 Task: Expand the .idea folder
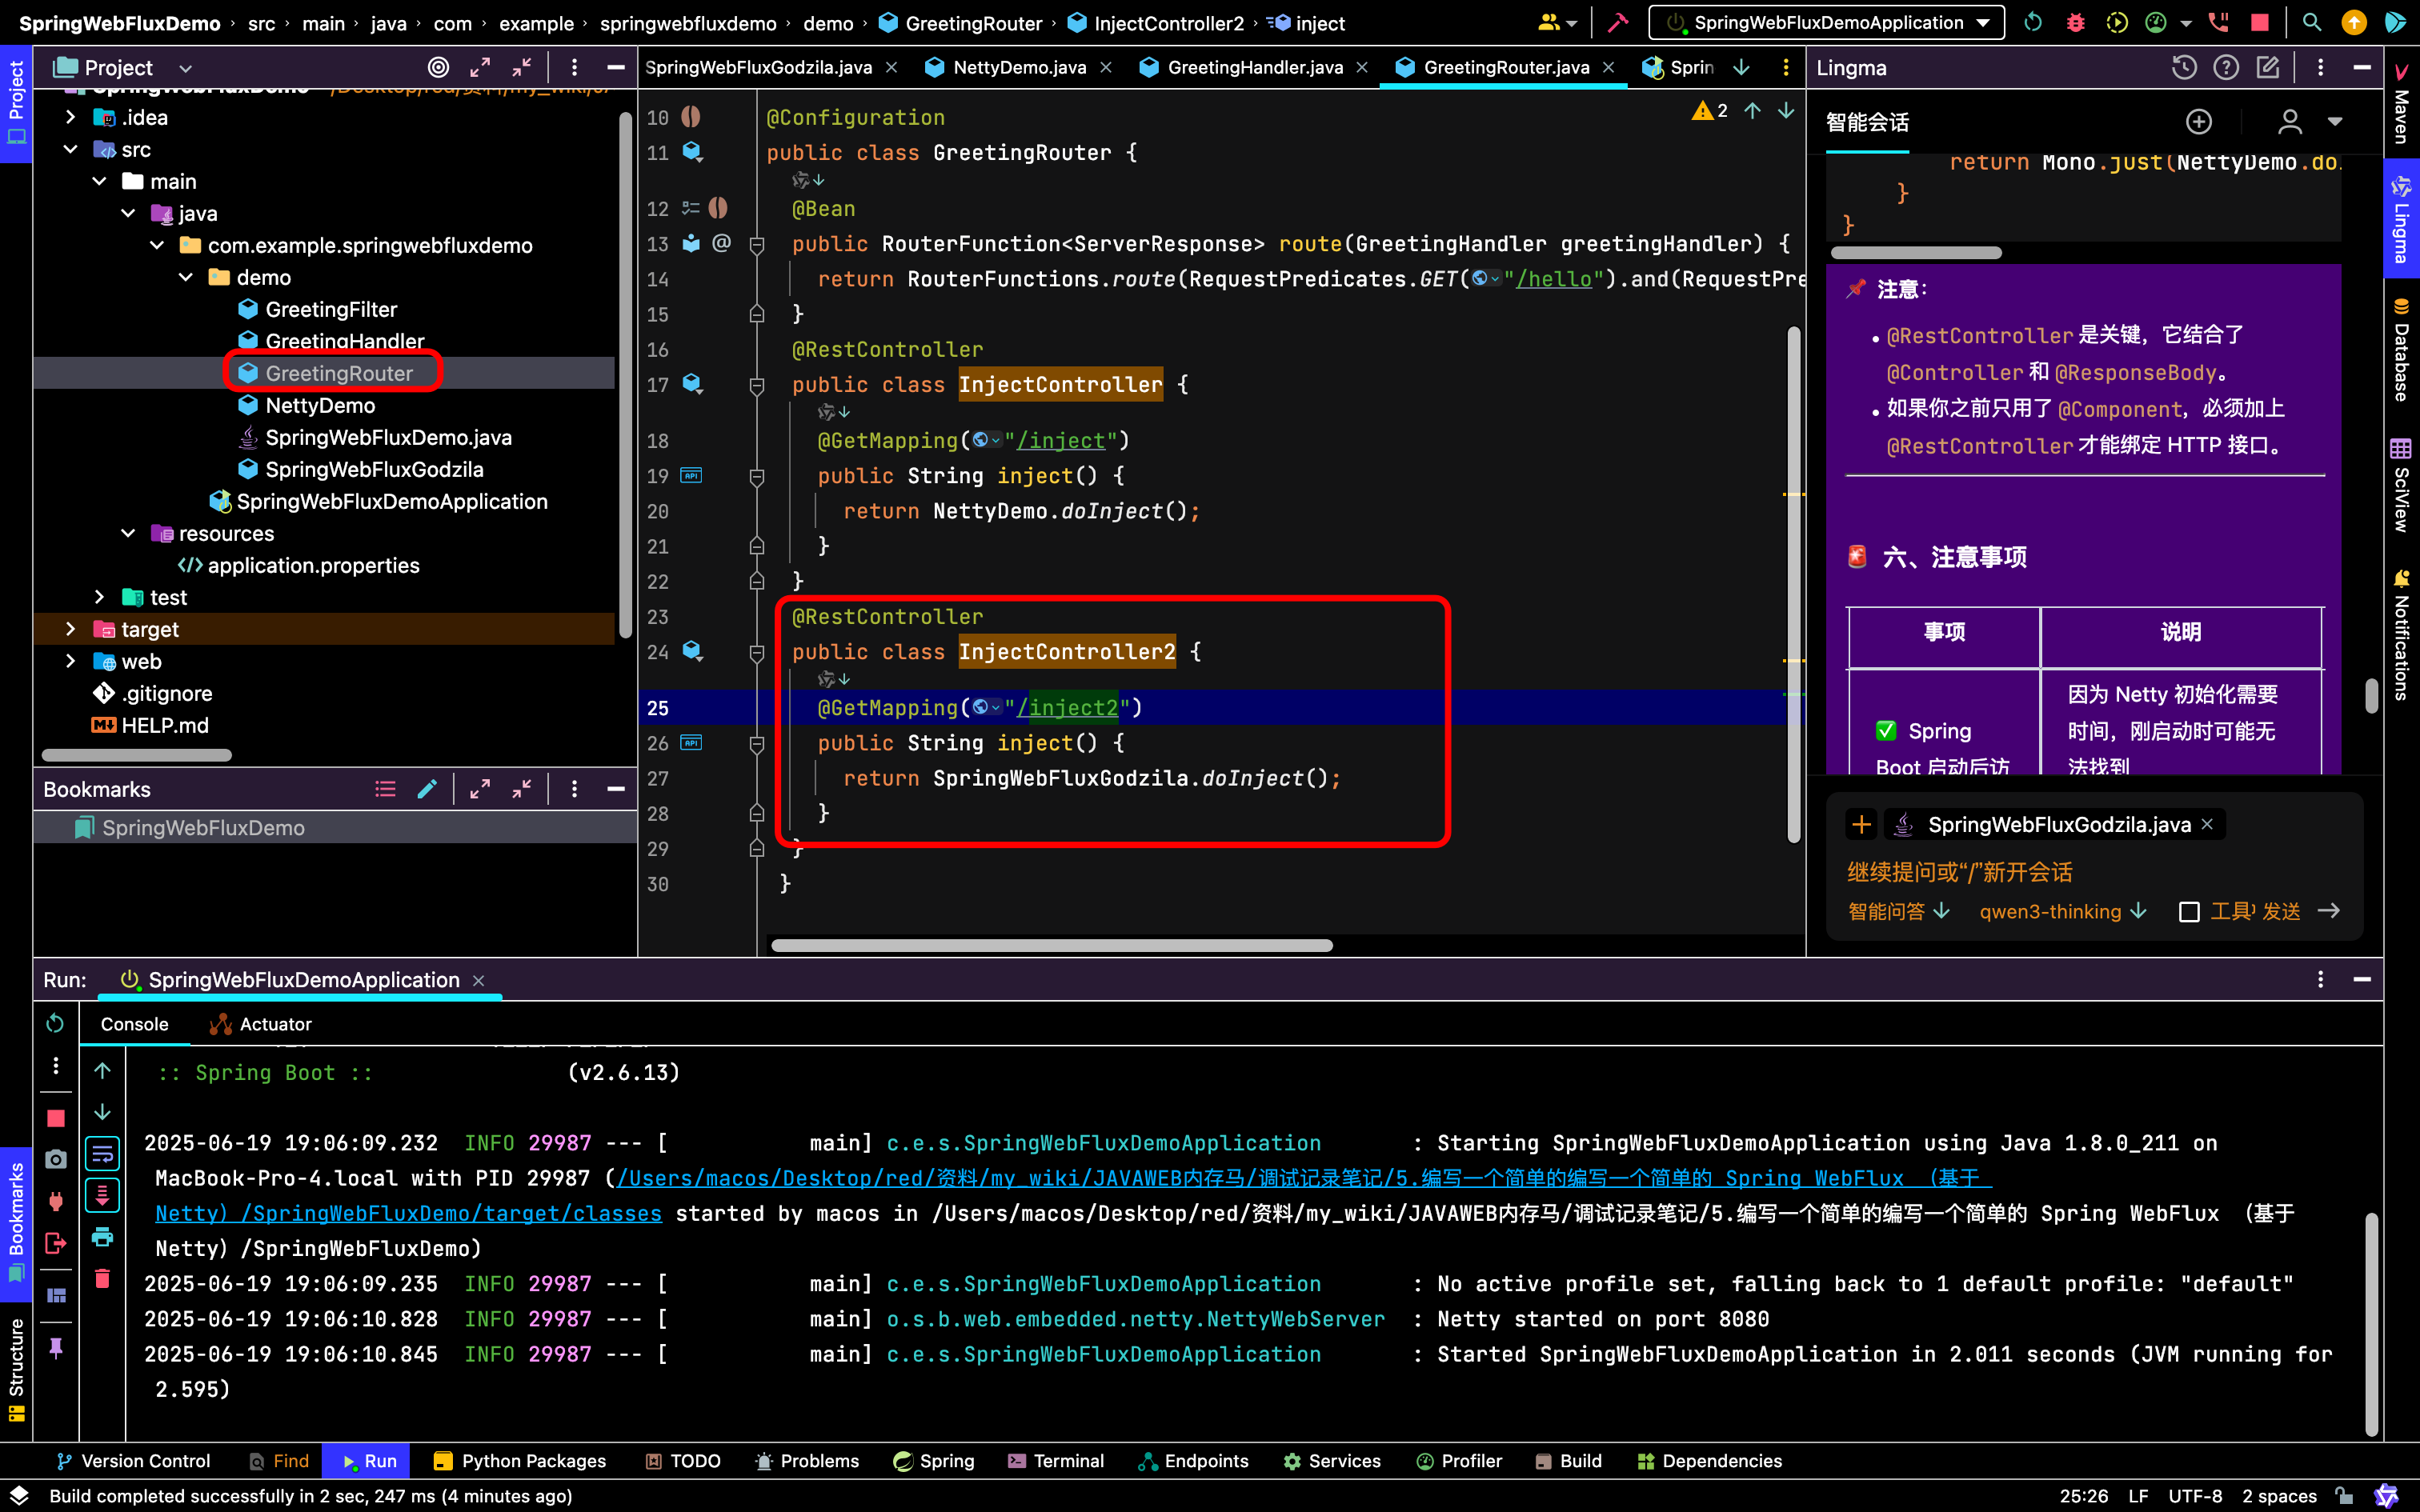click(70, 117)
